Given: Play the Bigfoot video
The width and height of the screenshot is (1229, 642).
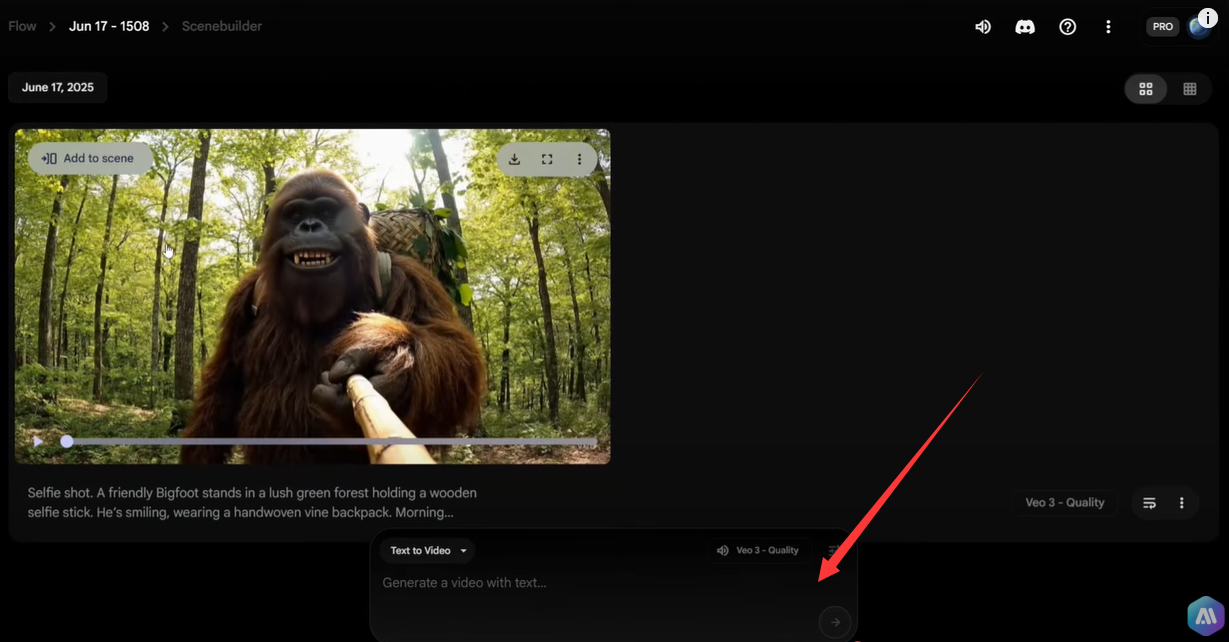Looking at the screenshot, I should click(x=38, y=441).
